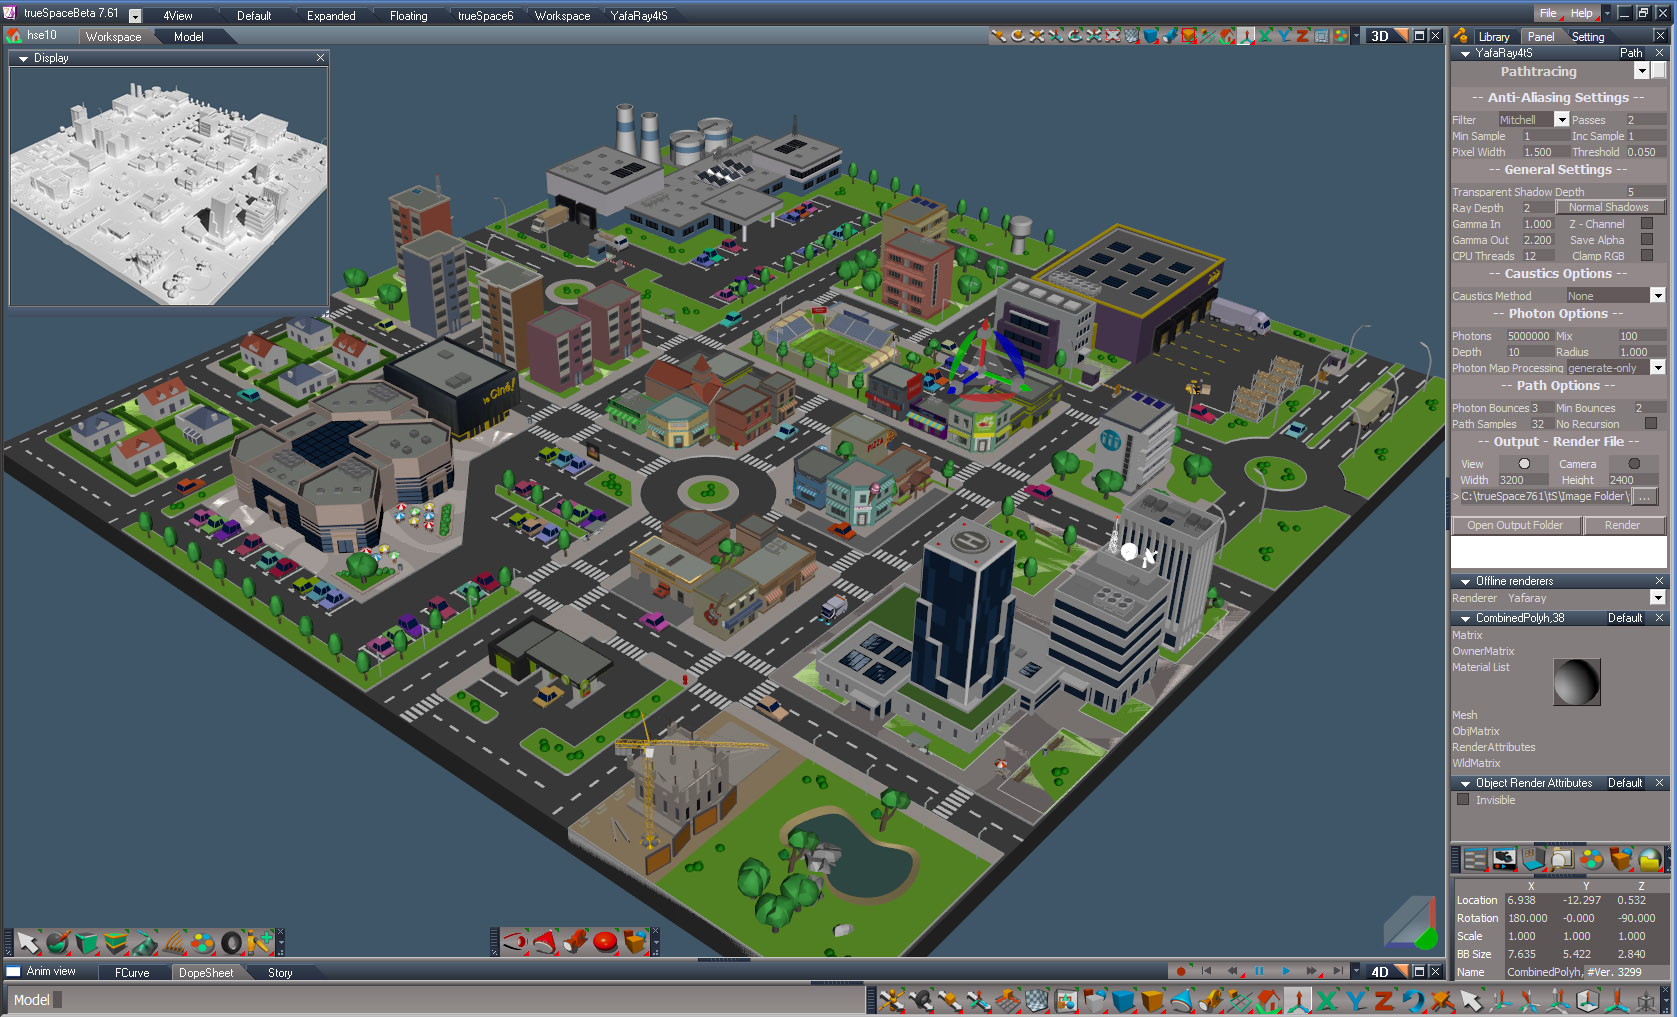1677x1017 pixels.
Task: Switch to the Expanded layout tab
Action: 331,15
